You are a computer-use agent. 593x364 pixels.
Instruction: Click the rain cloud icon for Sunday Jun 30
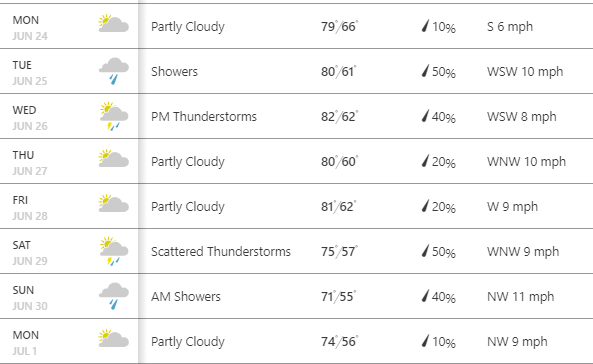[x=114, y=296]
